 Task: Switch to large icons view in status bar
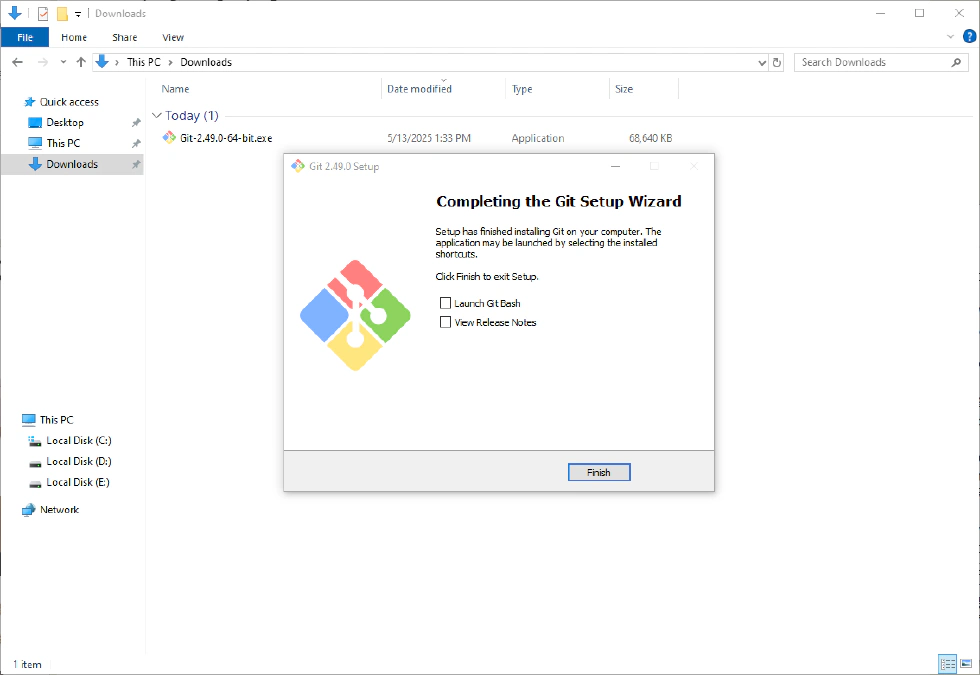coord(965,664)
